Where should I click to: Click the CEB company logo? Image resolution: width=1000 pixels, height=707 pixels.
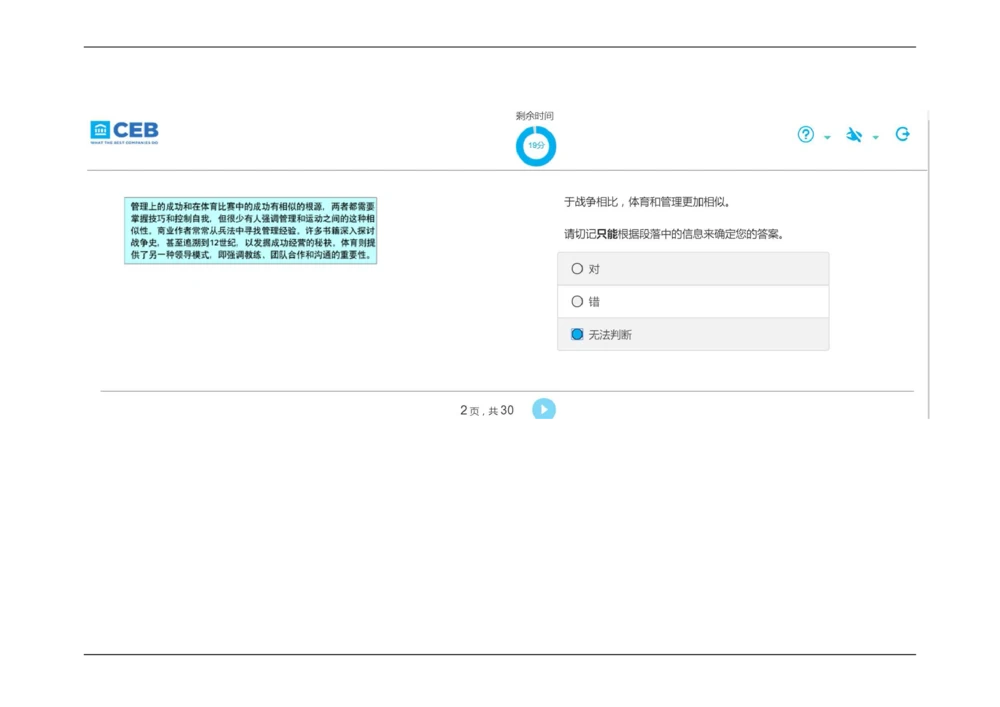(x=122, y=130)
